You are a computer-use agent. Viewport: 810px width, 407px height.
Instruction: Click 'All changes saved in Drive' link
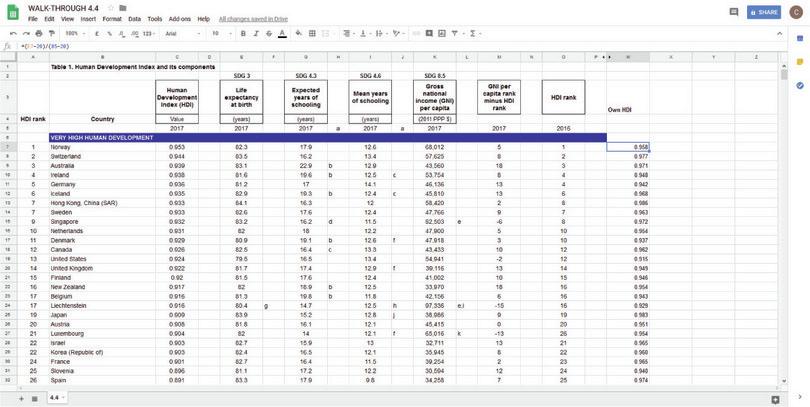point(253,19)
